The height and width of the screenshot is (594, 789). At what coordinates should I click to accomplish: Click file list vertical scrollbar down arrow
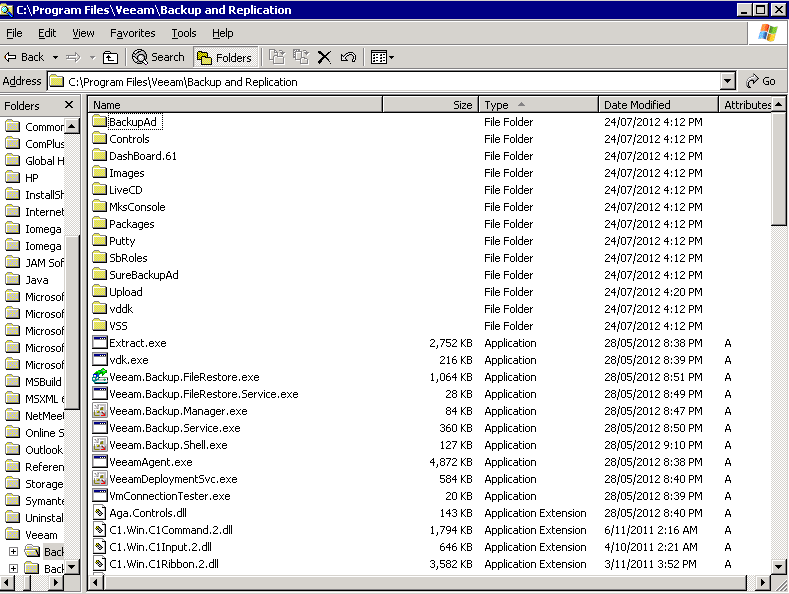[779, 566]
